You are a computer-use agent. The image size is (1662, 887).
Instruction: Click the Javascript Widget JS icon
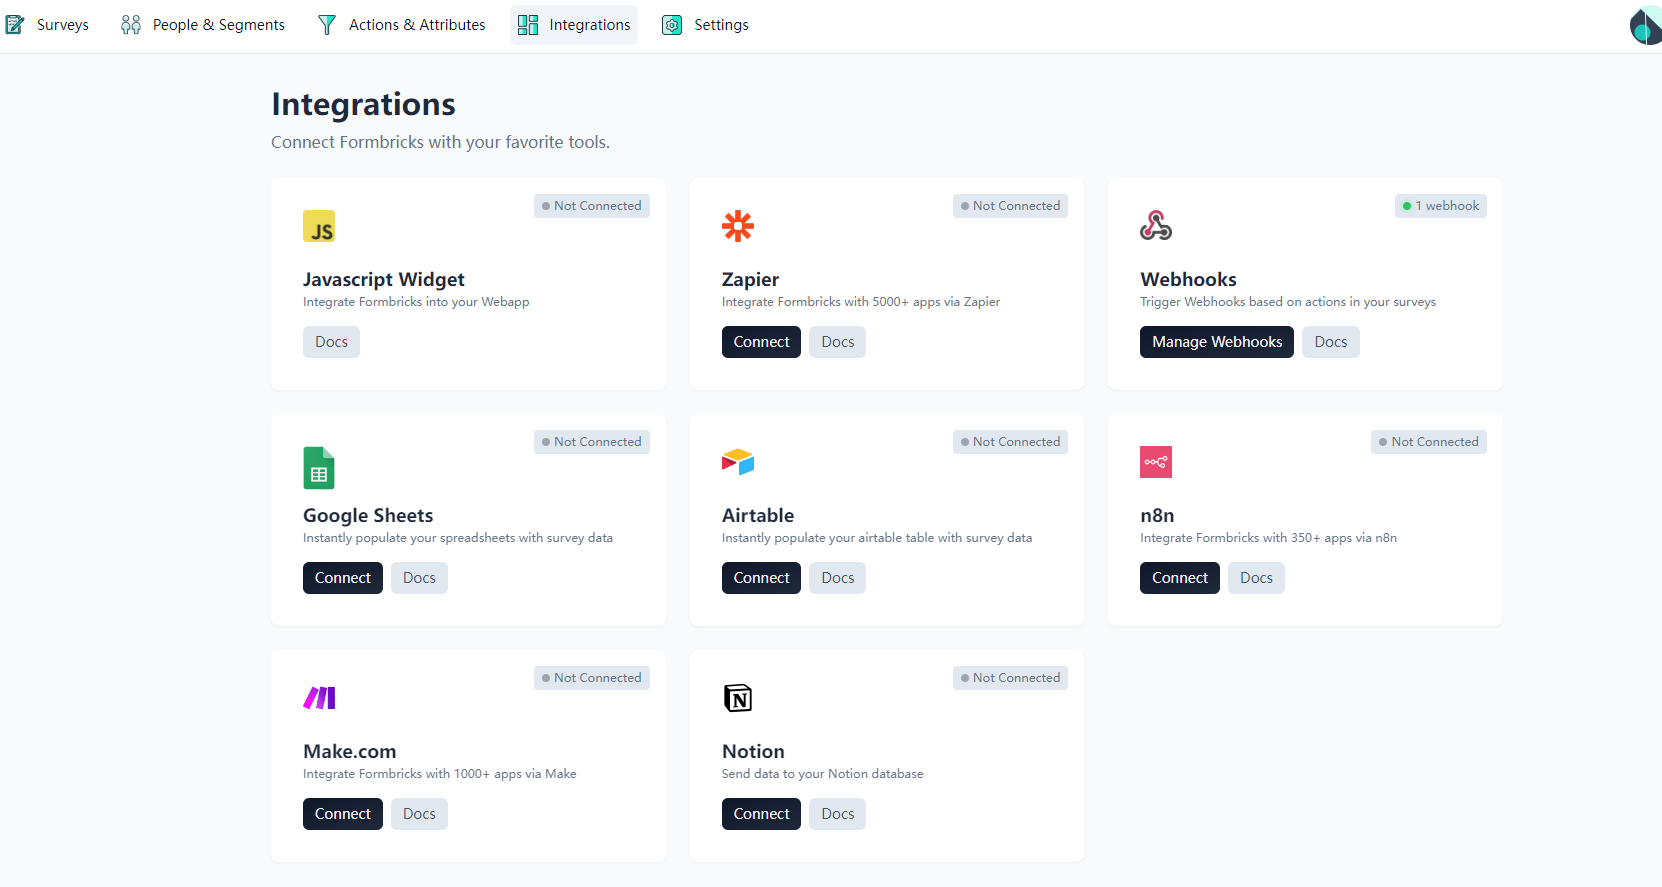point(319,226)
